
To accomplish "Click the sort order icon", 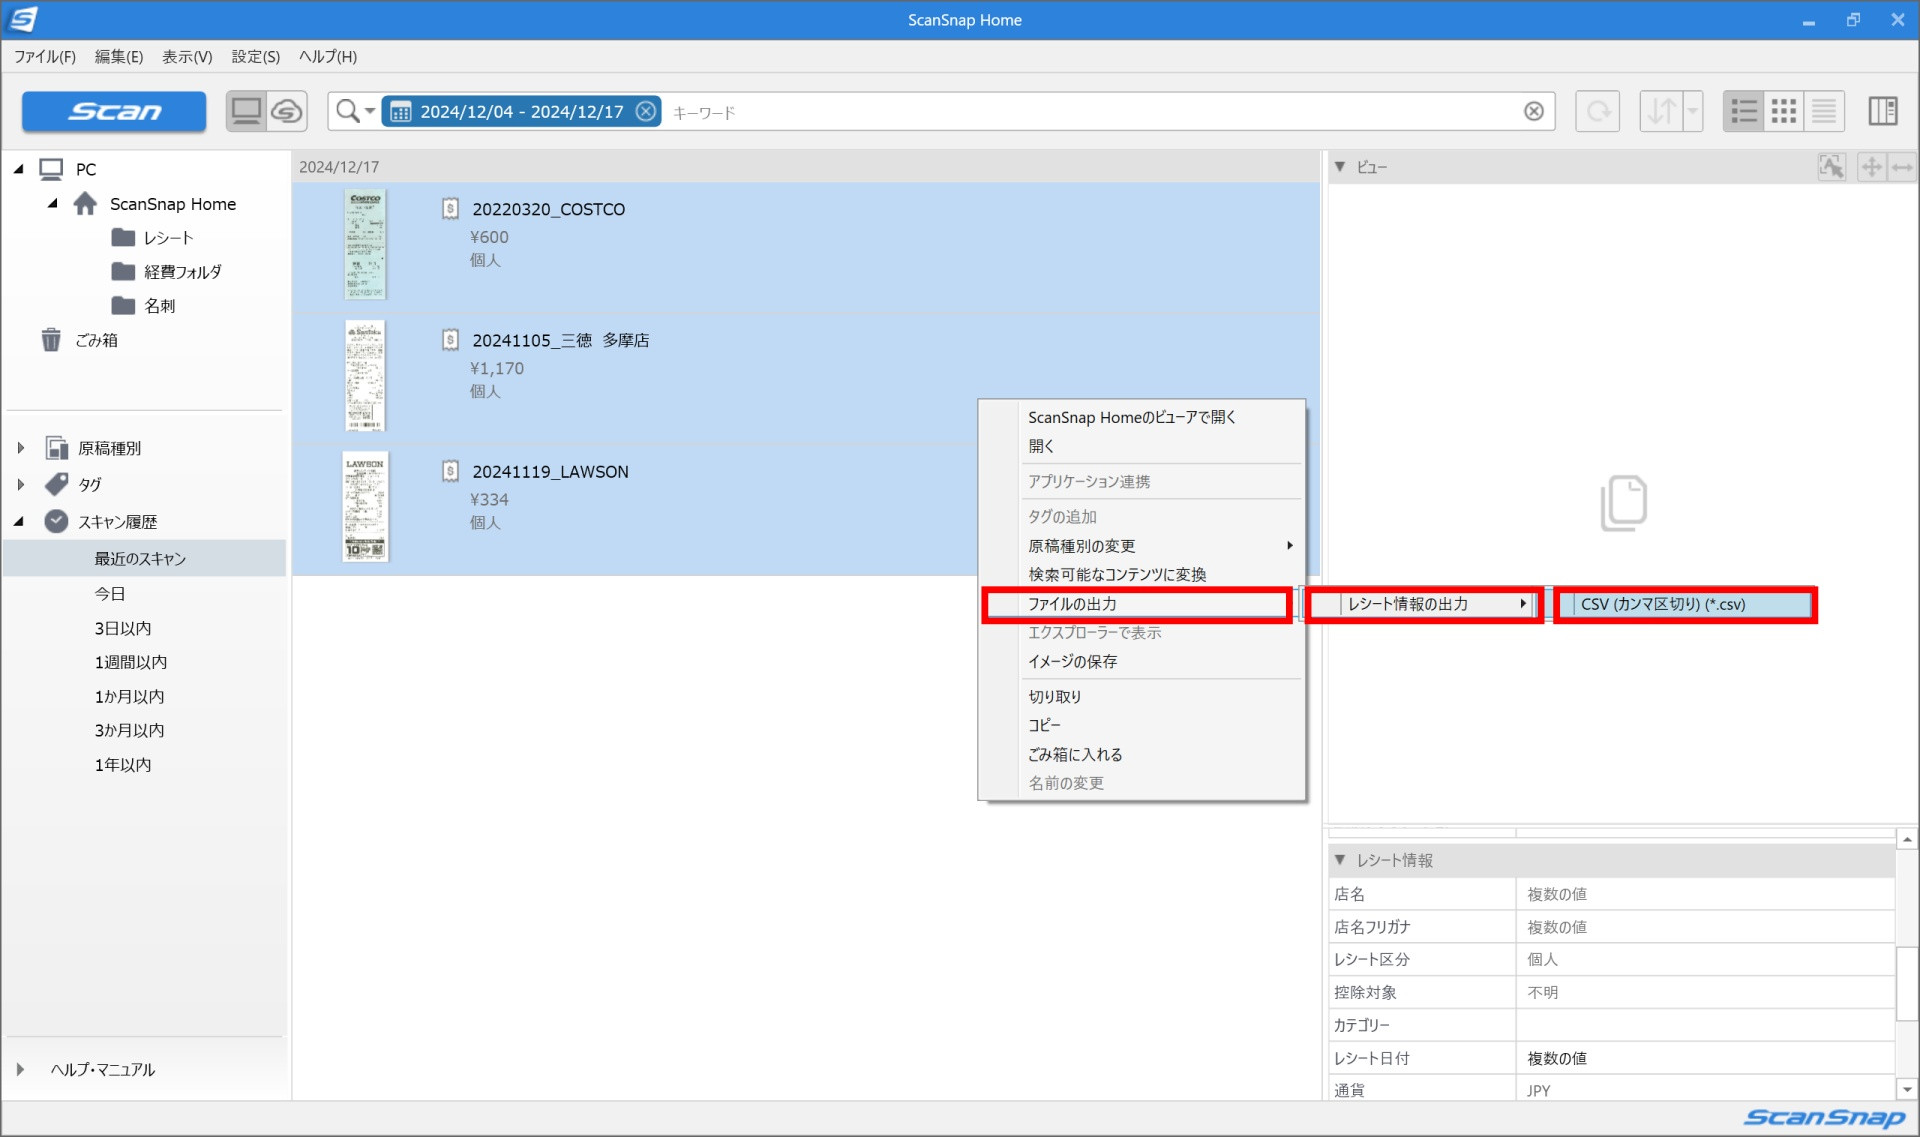I will (x=1661, y=111).
